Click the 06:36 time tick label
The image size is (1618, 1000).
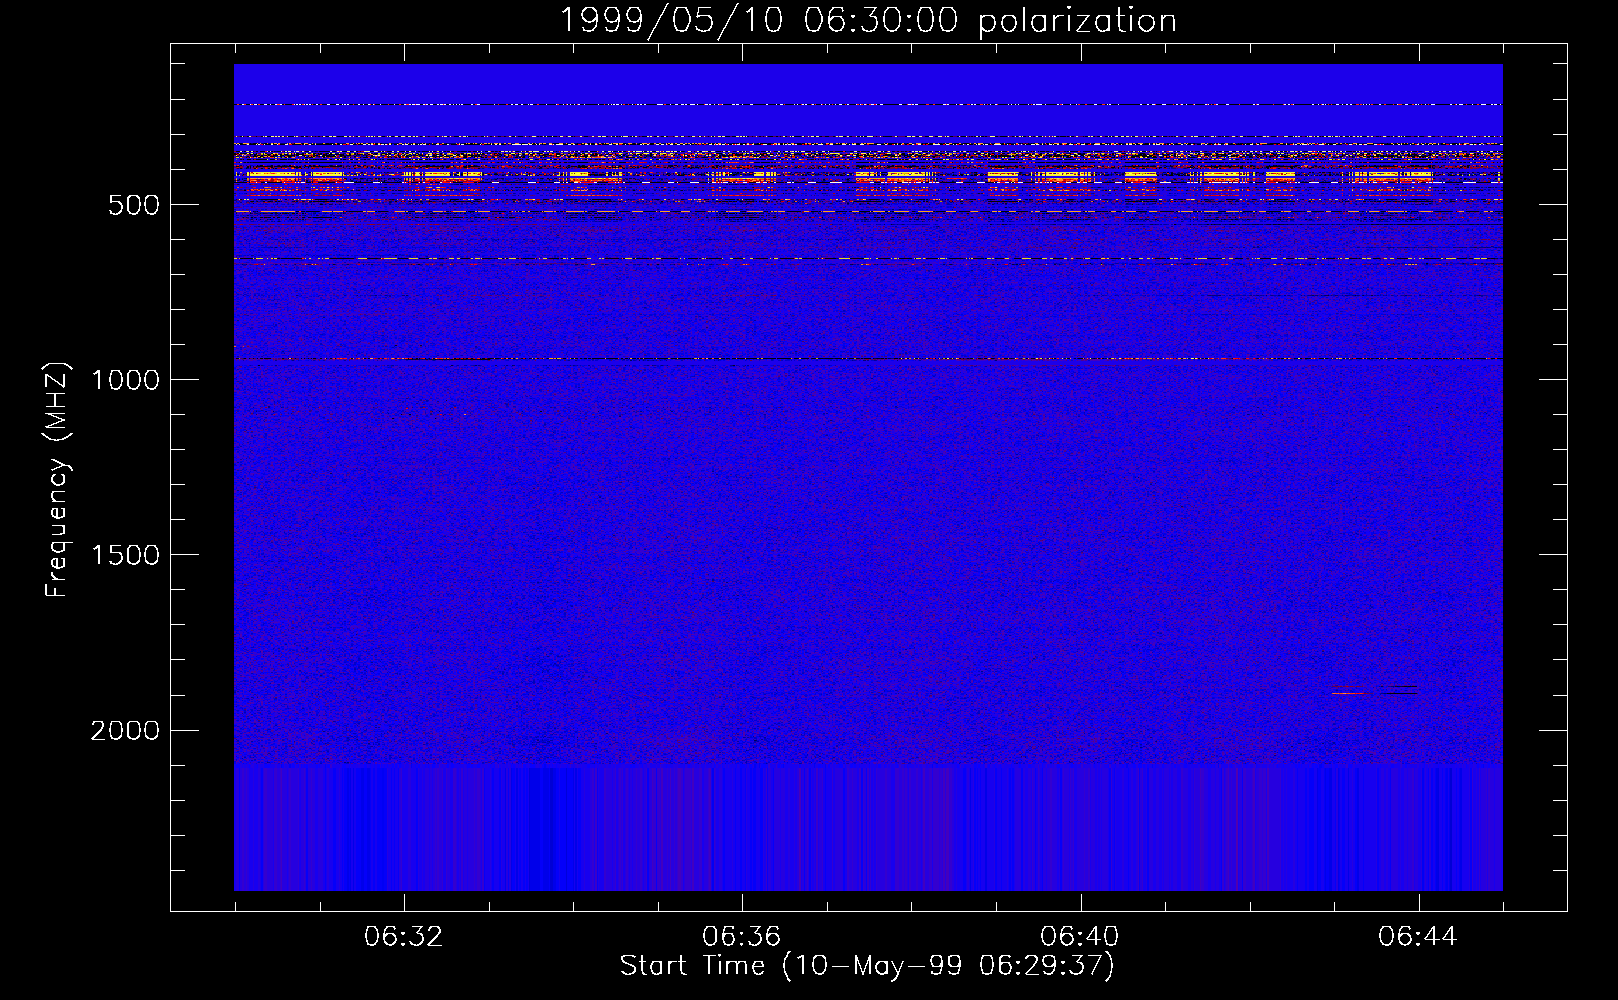pyautogui.click(x=742, y=937)
